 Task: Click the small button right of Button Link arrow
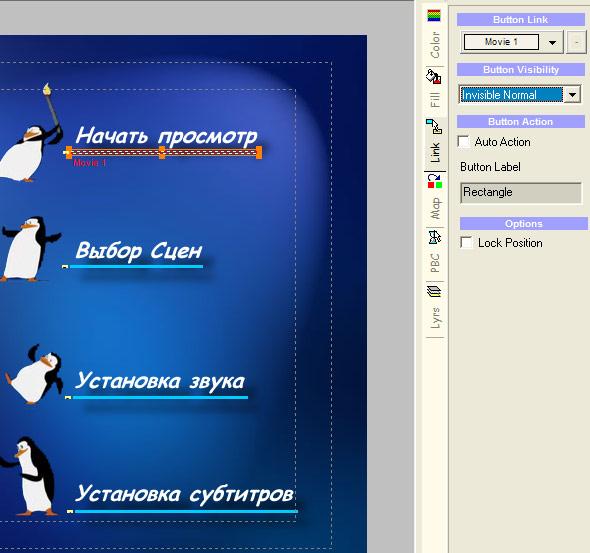[x=576, y=43]
